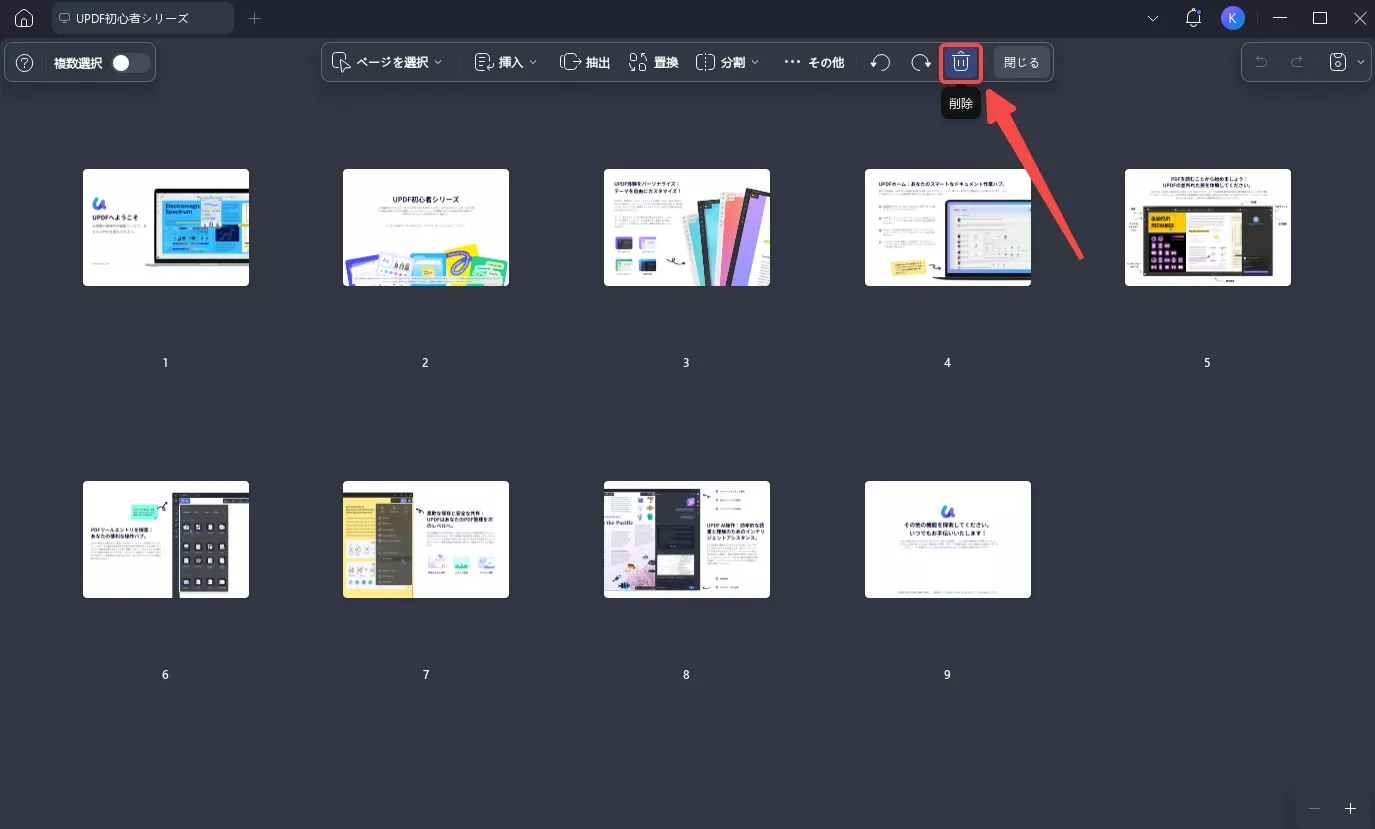Open the K user account avatar
This screenshot has width=1375, height=829.
(x=1233, y=18)
